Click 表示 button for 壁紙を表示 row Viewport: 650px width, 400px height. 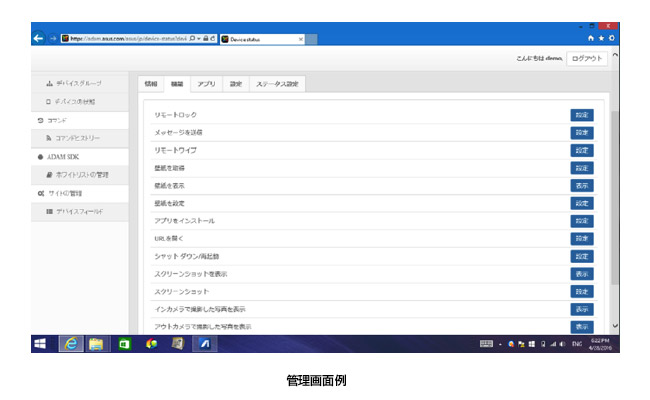point(581,186)
